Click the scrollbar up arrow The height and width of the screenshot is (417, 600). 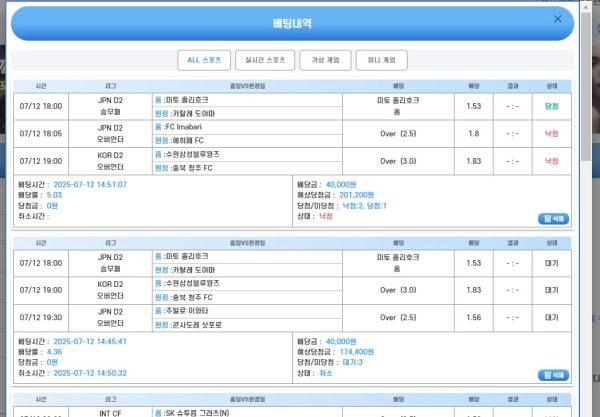[586, 7]
